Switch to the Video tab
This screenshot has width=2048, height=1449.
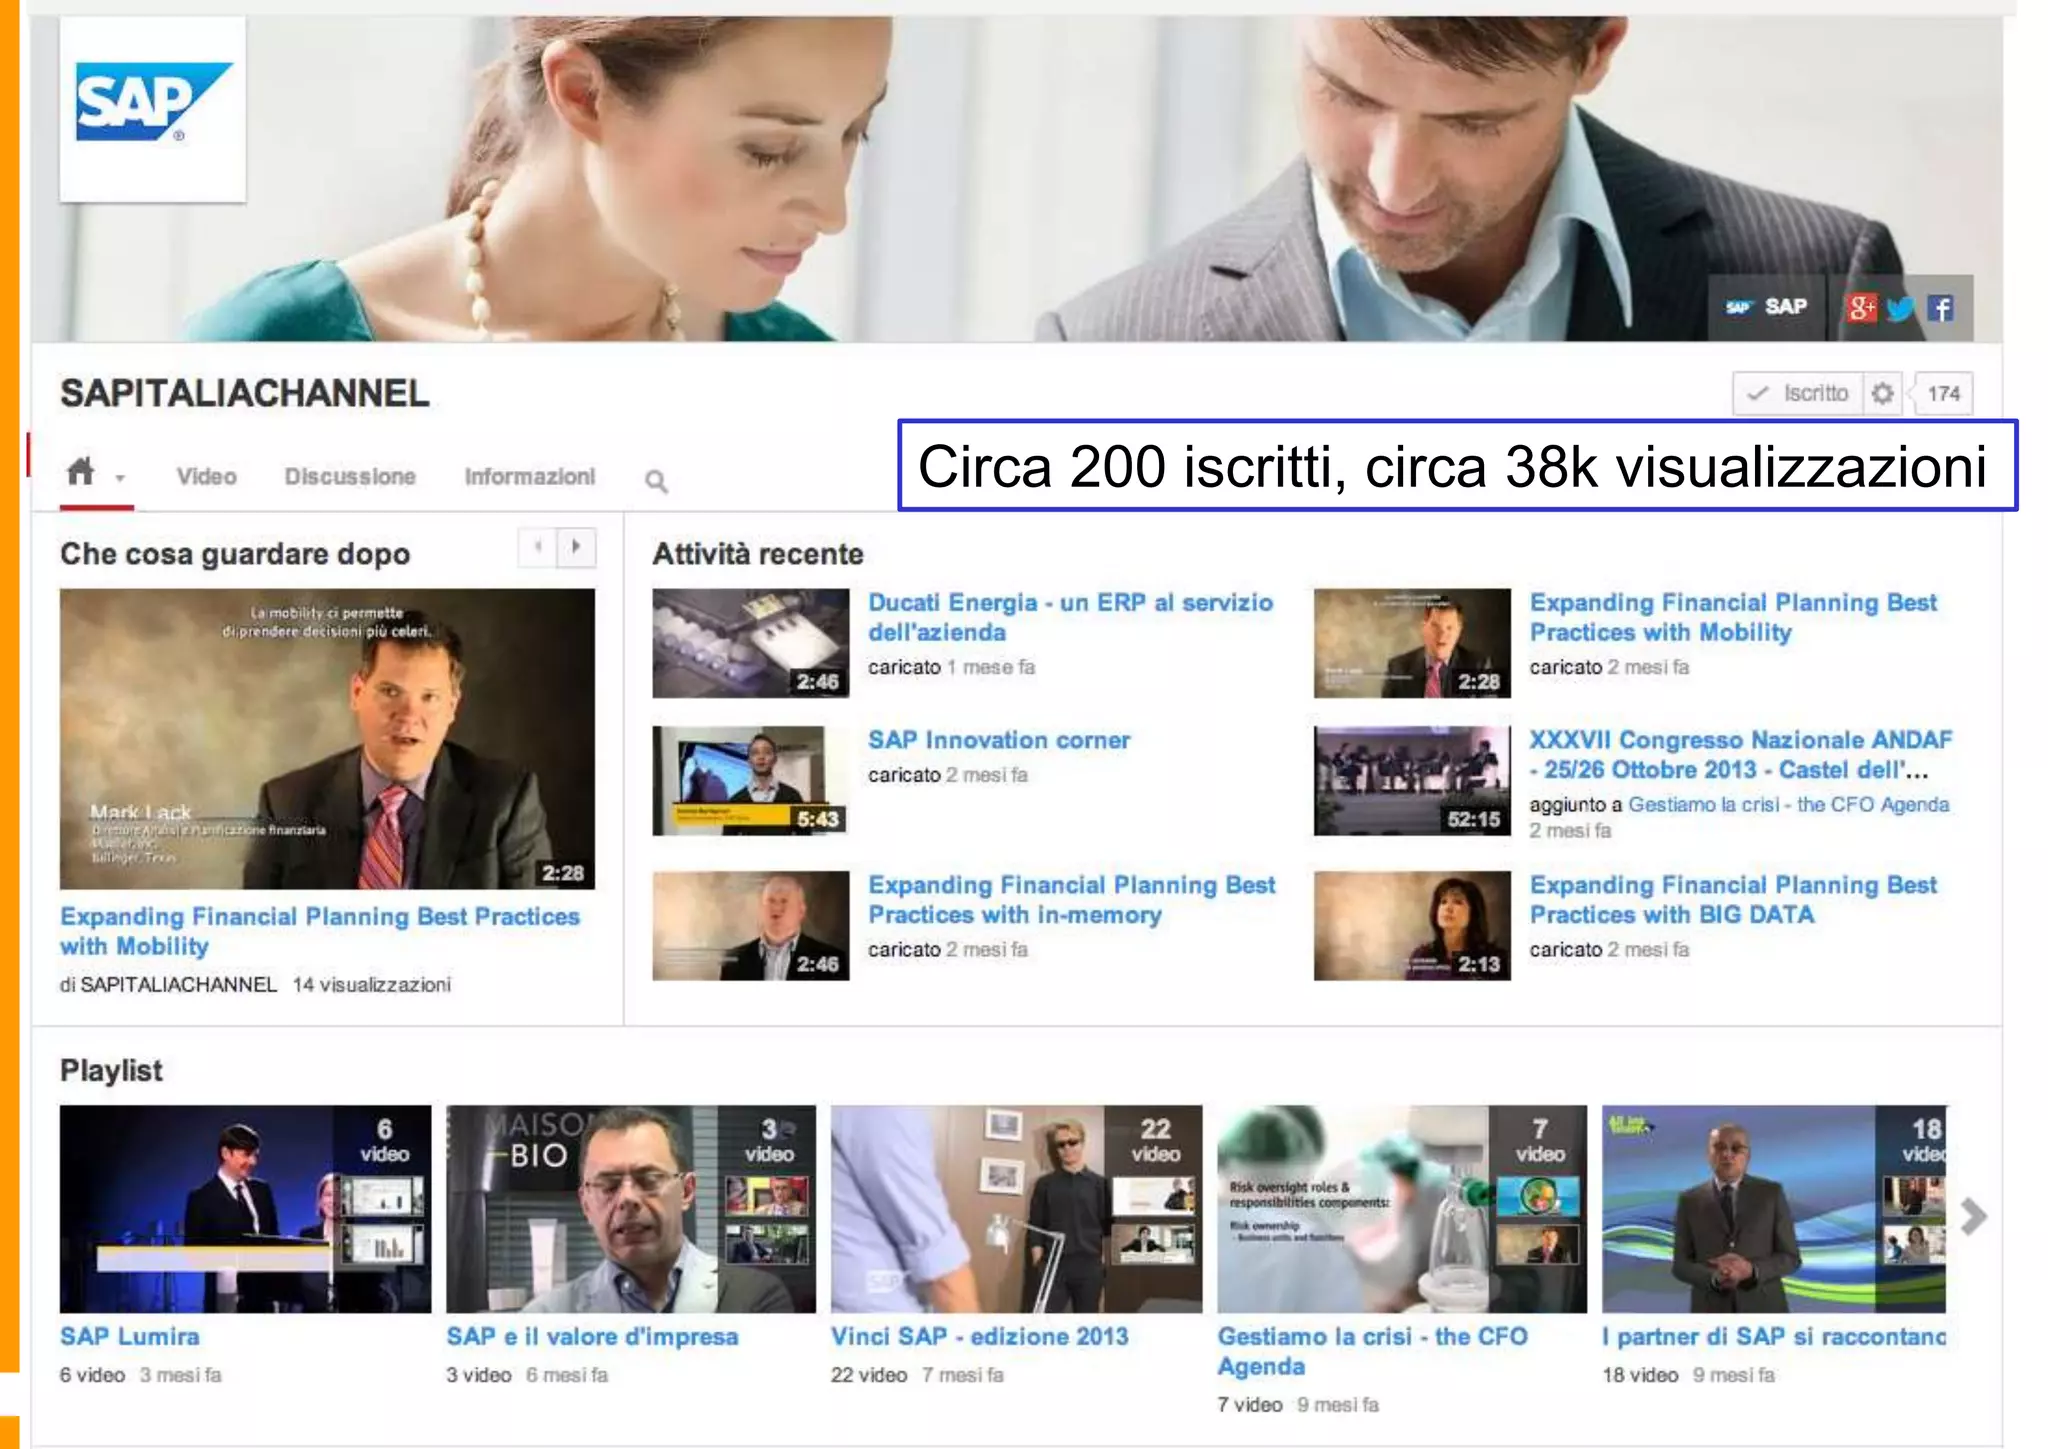(x=207, y=476)
